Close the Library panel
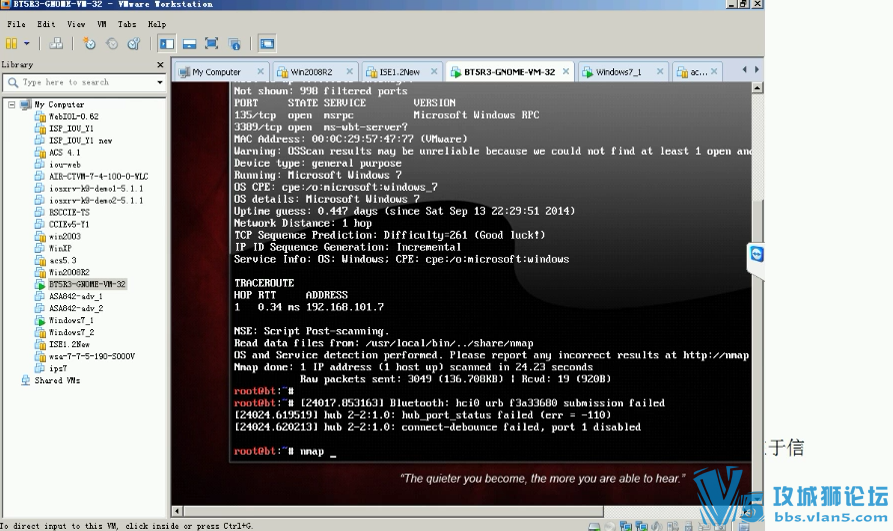The image size is (893, 531). pyautogui.click(x=160, y=64)
